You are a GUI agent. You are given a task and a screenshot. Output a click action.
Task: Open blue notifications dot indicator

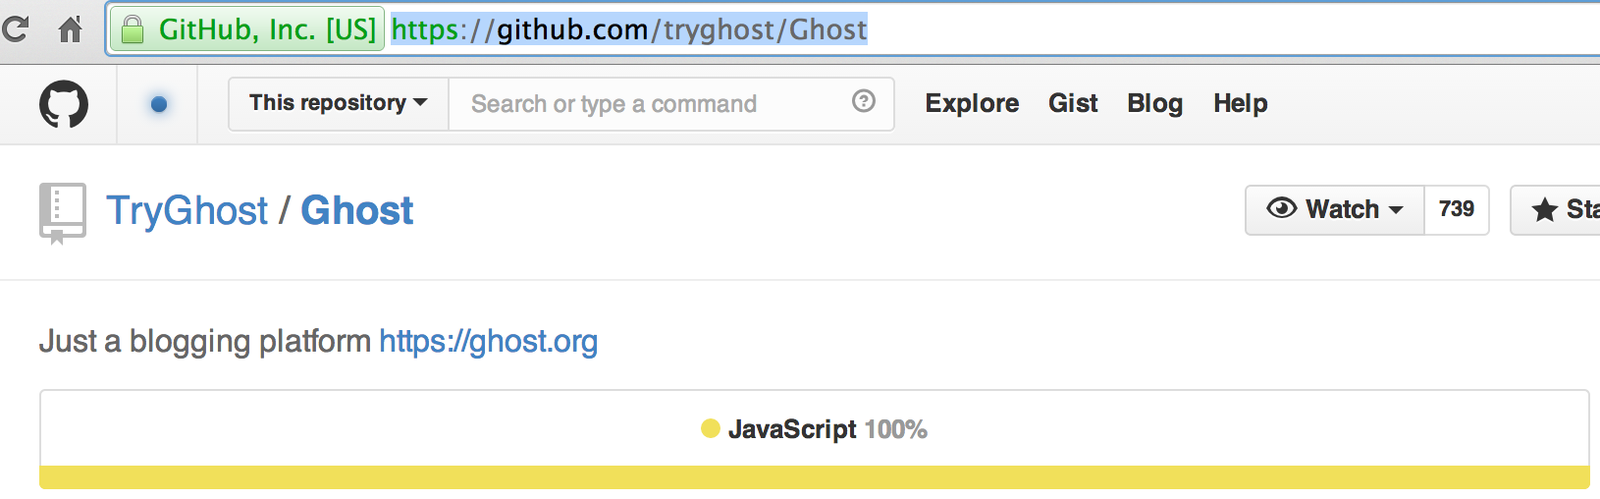[158, 104]
